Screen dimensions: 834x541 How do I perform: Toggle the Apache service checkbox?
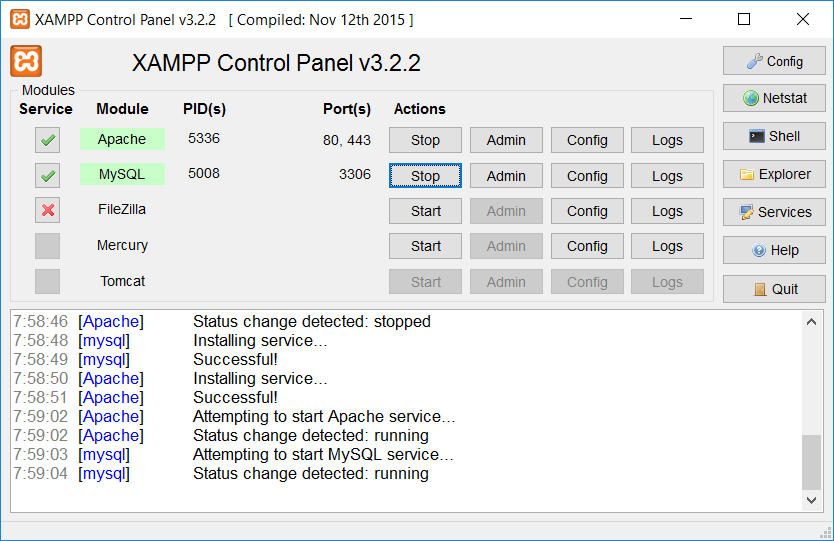(47, 140)
